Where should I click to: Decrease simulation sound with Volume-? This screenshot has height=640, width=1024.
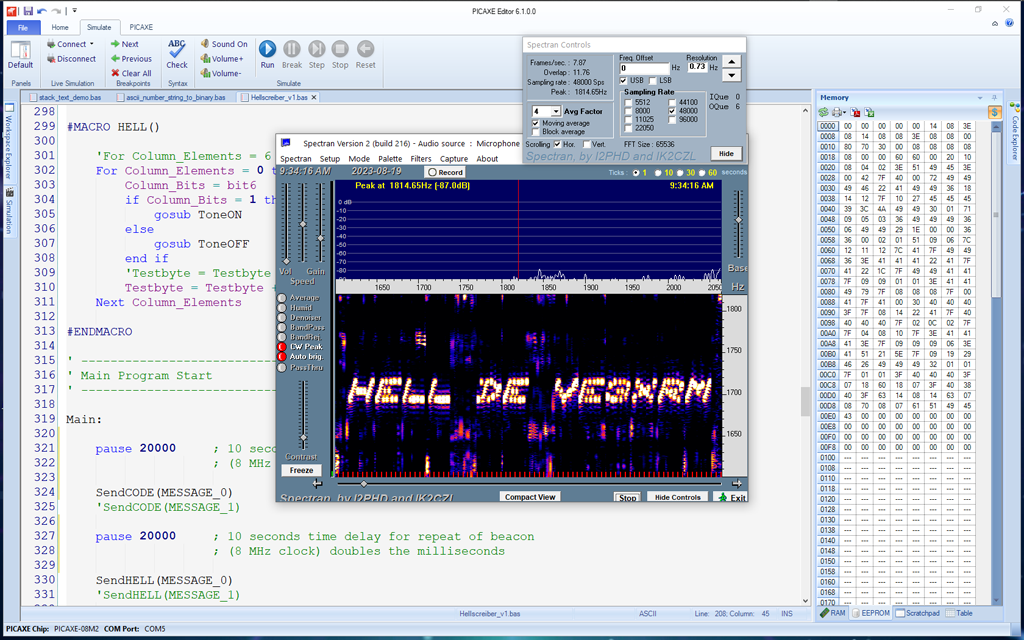[221, 73]
